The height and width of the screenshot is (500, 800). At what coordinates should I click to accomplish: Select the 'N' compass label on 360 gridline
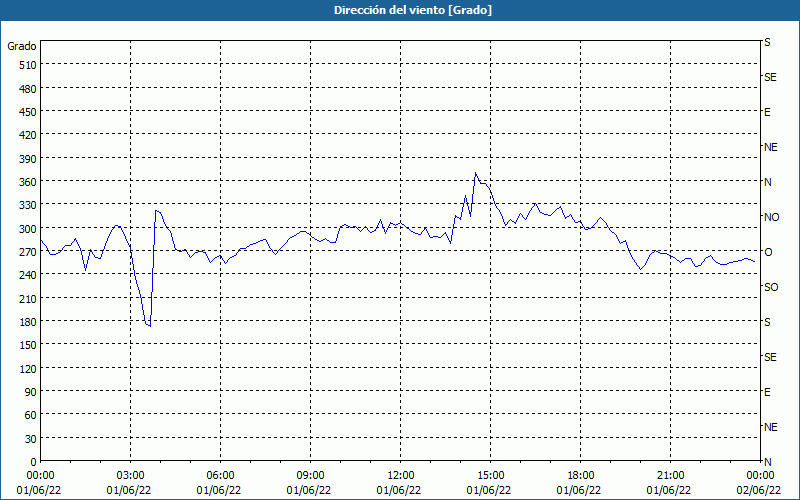click(767, 182)
